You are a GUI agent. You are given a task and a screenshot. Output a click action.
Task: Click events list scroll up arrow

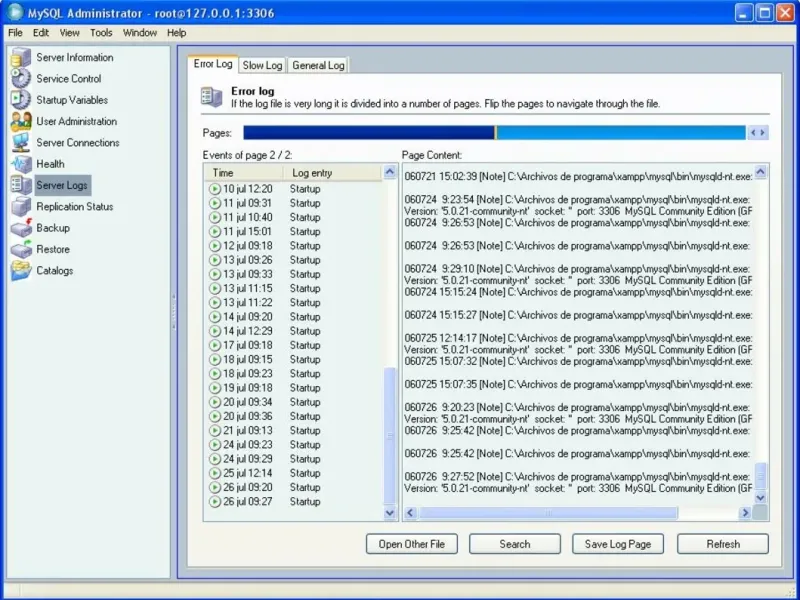(x=390, y=172)
